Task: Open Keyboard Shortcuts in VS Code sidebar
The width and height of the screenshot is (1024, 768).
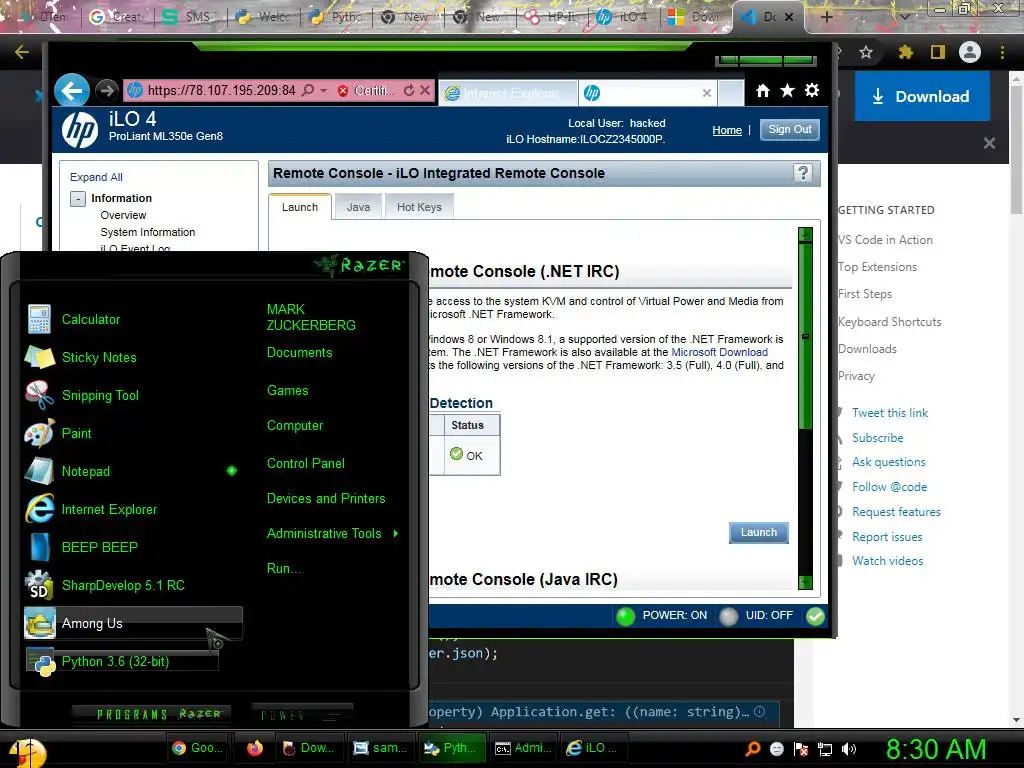Action: (x=889, y=322)
